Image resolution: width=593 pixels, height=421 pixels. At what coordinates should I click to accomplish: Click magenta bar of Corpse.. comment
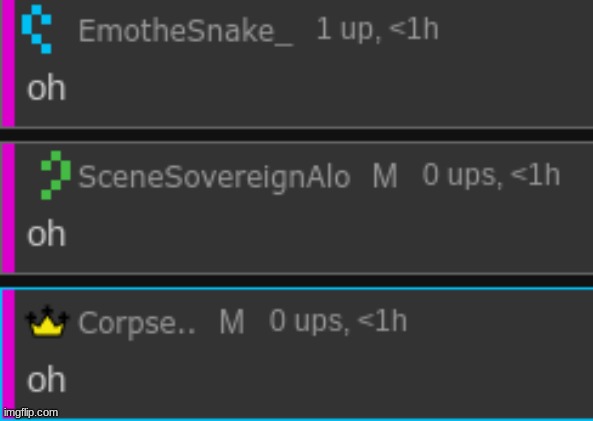(8, 354)
